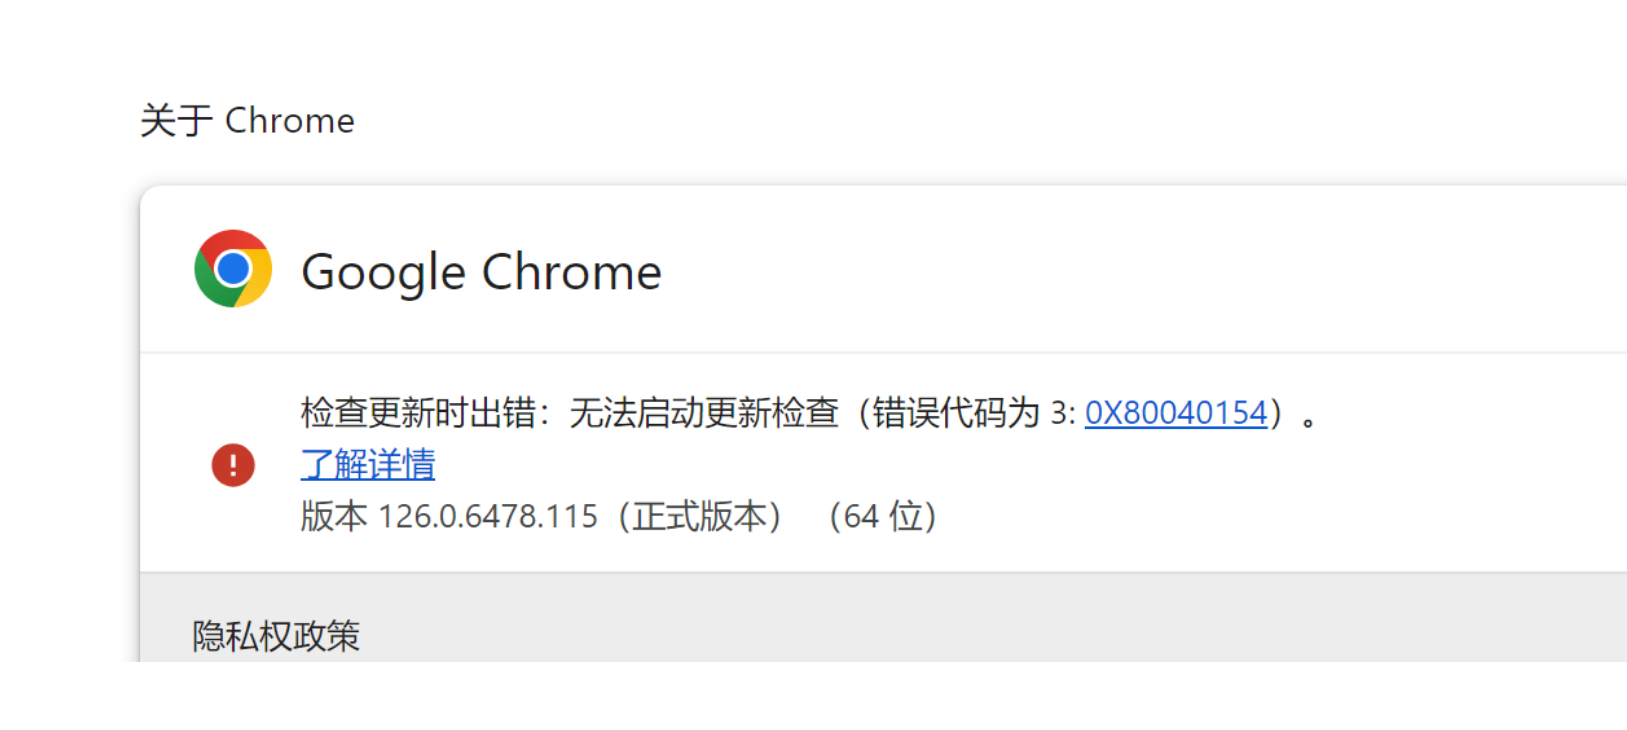1627x730 pixels.
Task: Click blank card space right of Google Chrome title
Action: [x=1100, y=270]
